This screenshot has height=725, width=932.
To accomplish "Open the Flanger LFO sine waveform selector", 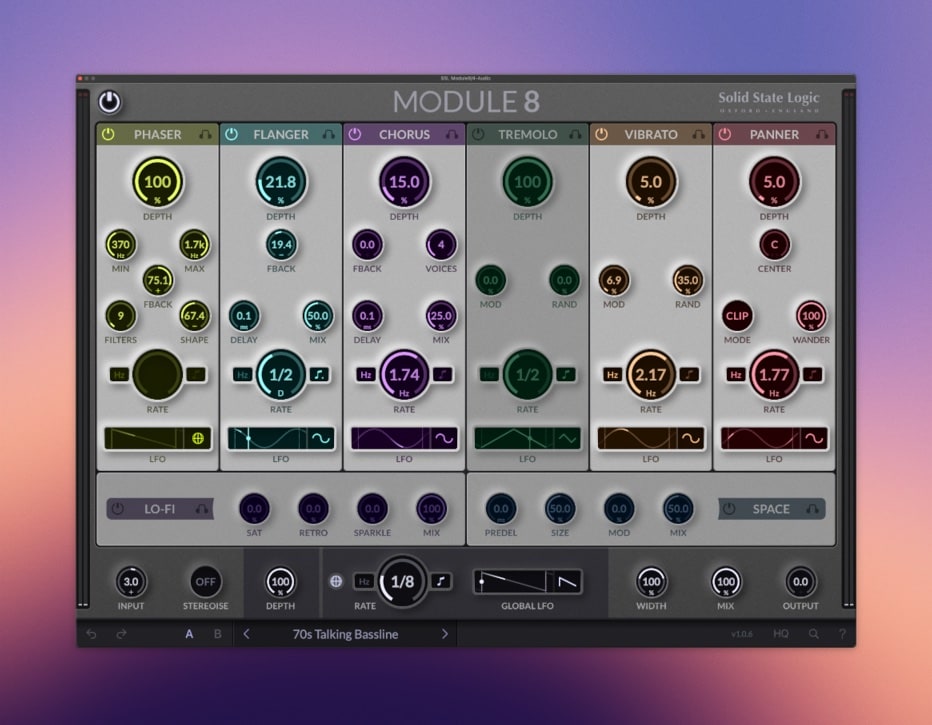I will point(322,438).
